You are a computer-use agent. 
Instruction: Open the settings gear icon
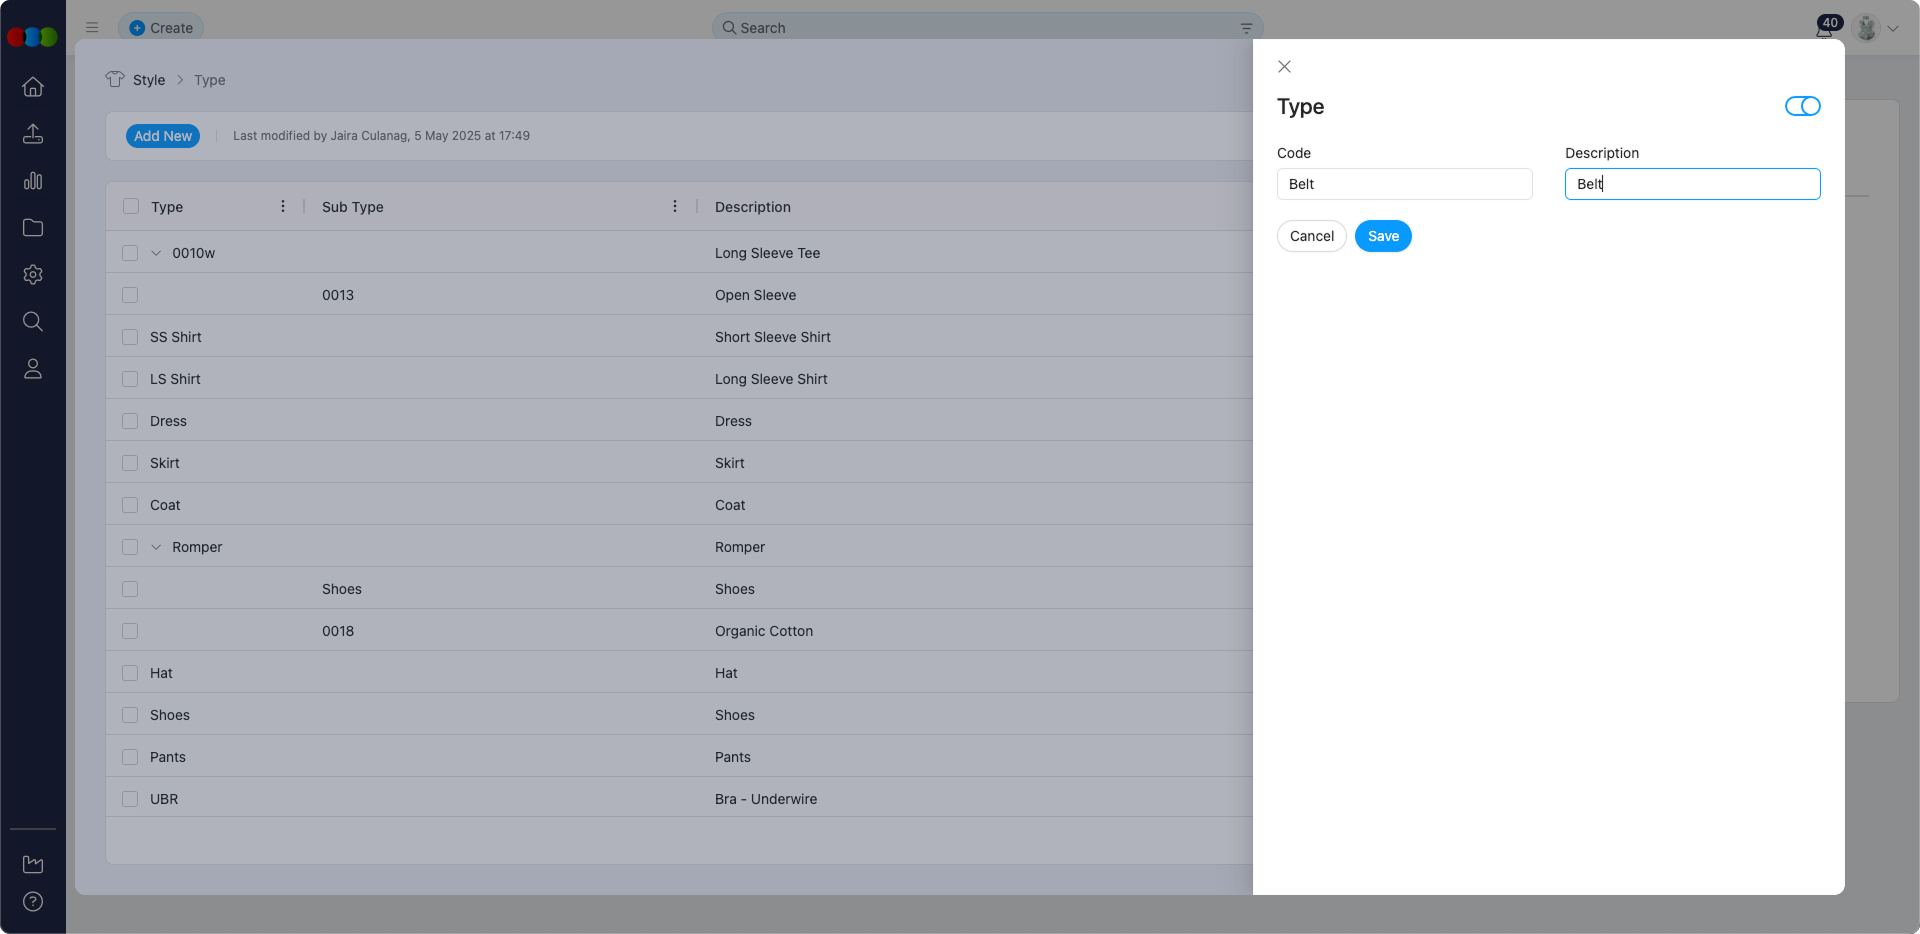click(33, 275)
